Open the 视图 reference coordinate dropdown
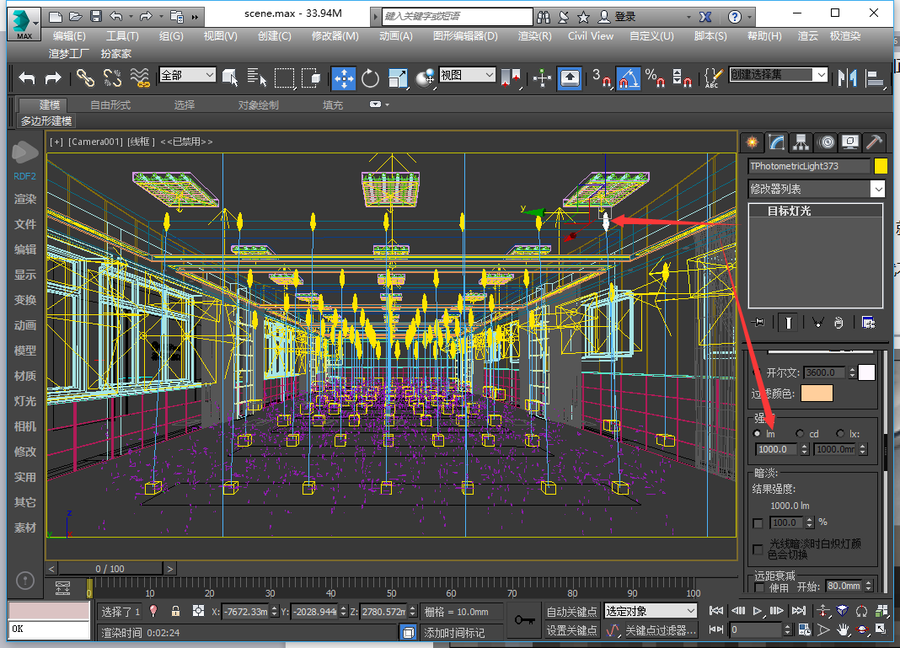 point(467,75)
